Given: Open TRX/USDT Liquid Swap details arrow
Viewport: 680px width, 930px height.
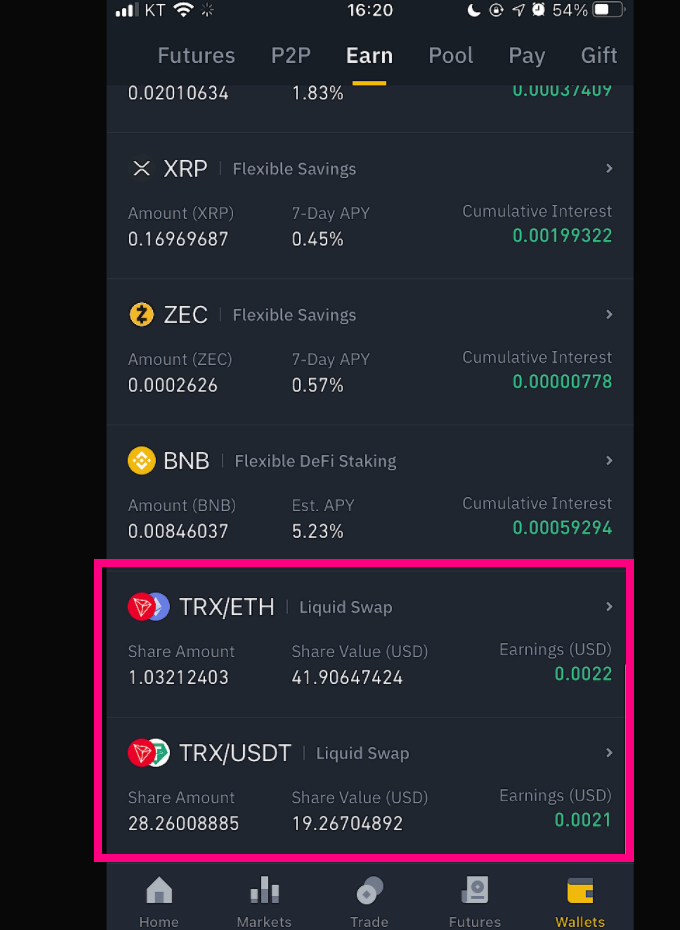Looking at the screenshot, I should point(609,753).
